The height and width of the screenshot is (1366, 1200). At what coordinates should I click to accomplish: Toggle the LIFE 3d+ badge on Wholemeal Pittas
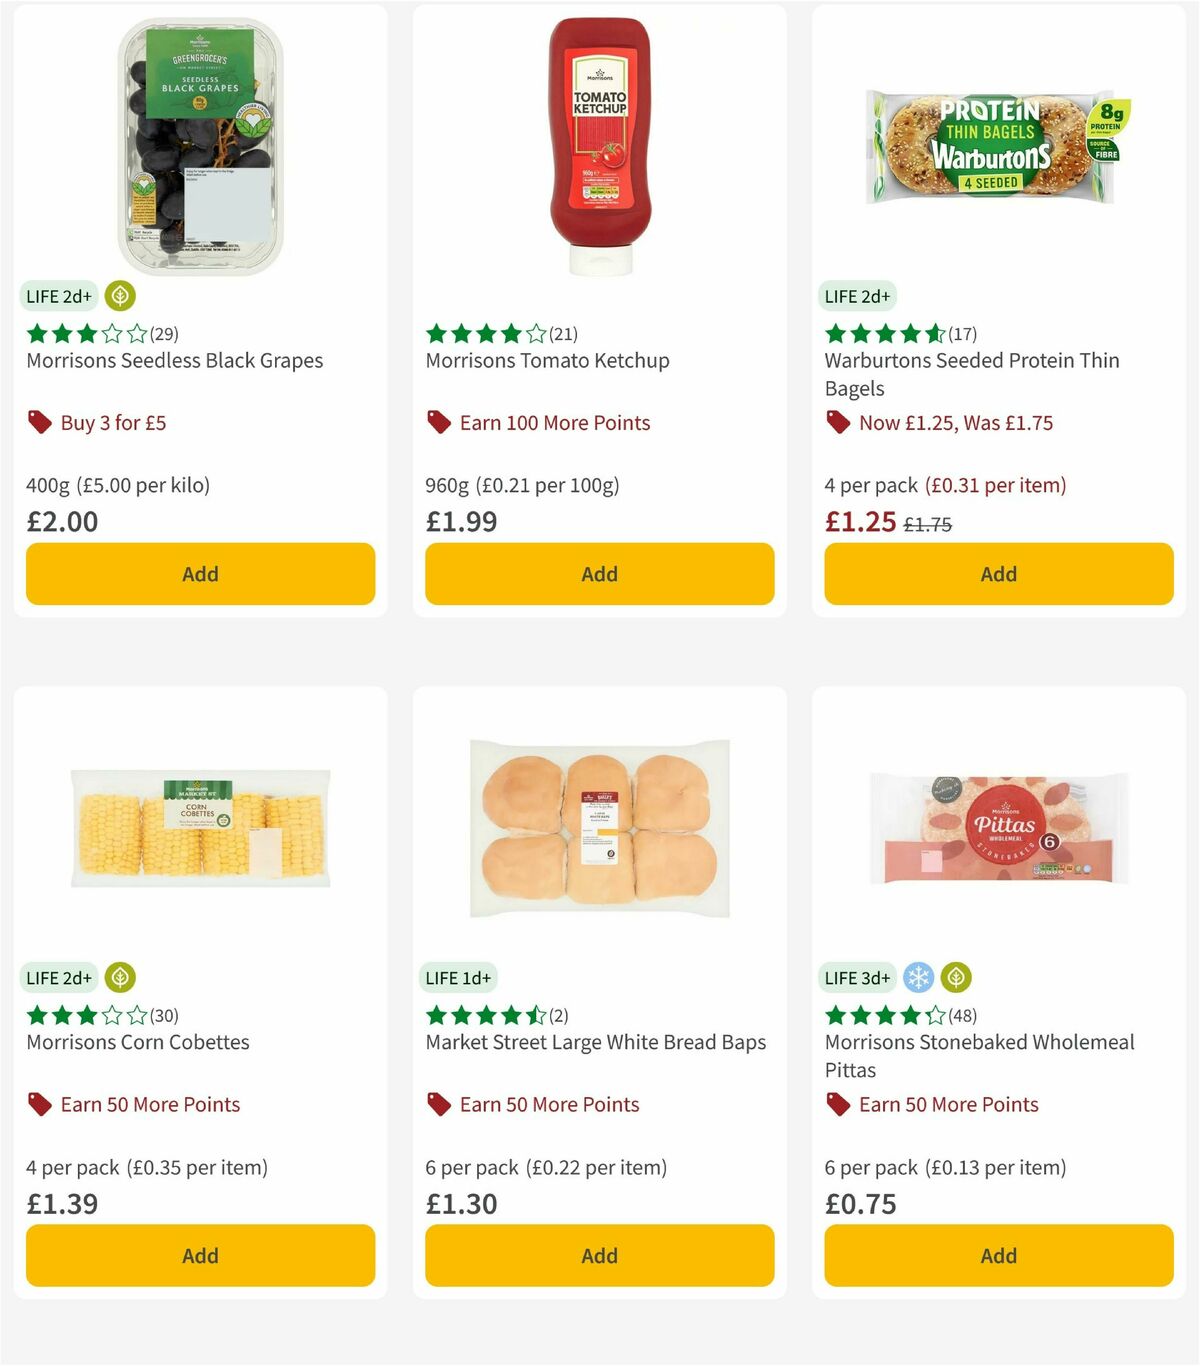coord(856,977)
